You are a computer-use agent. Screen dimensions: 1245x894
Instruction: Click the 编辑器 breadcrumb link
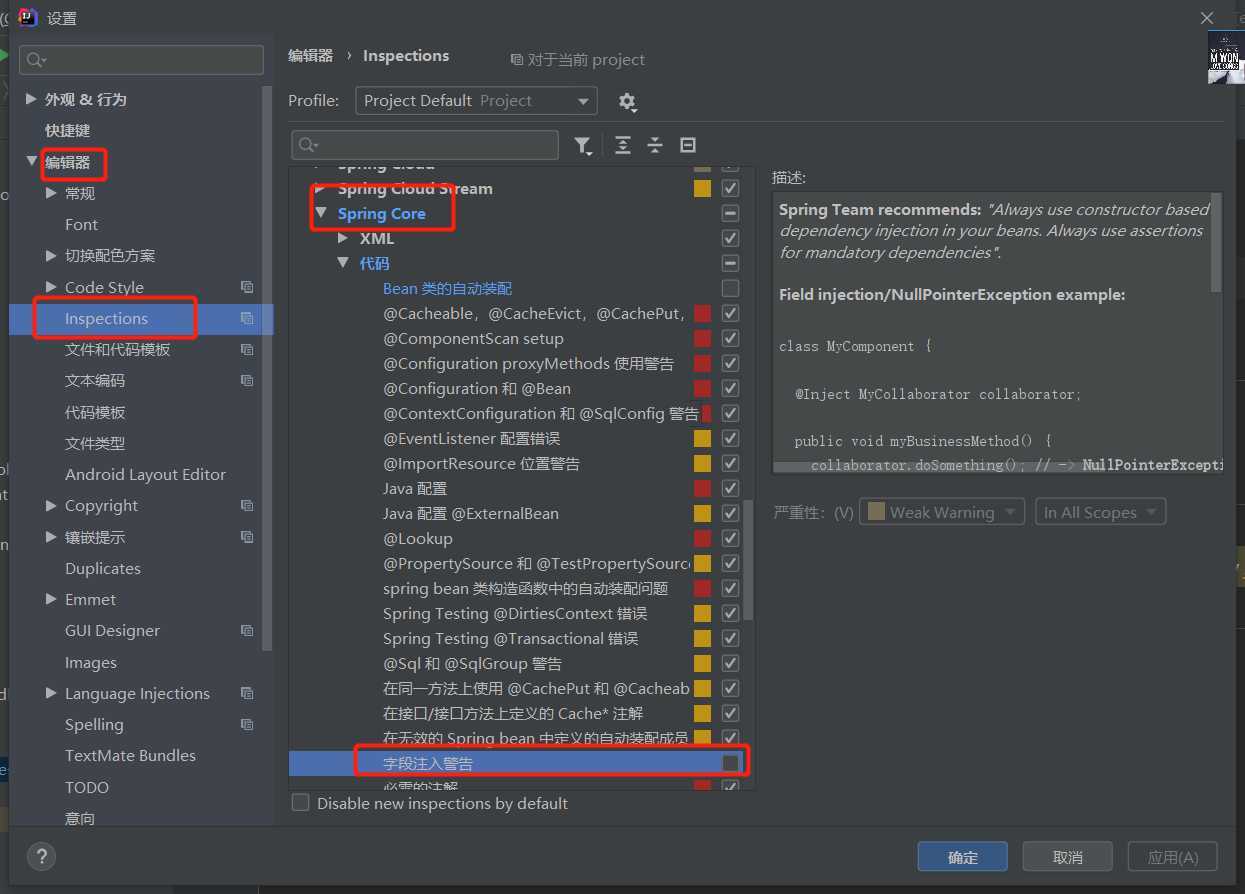click(x=311, y=56)
